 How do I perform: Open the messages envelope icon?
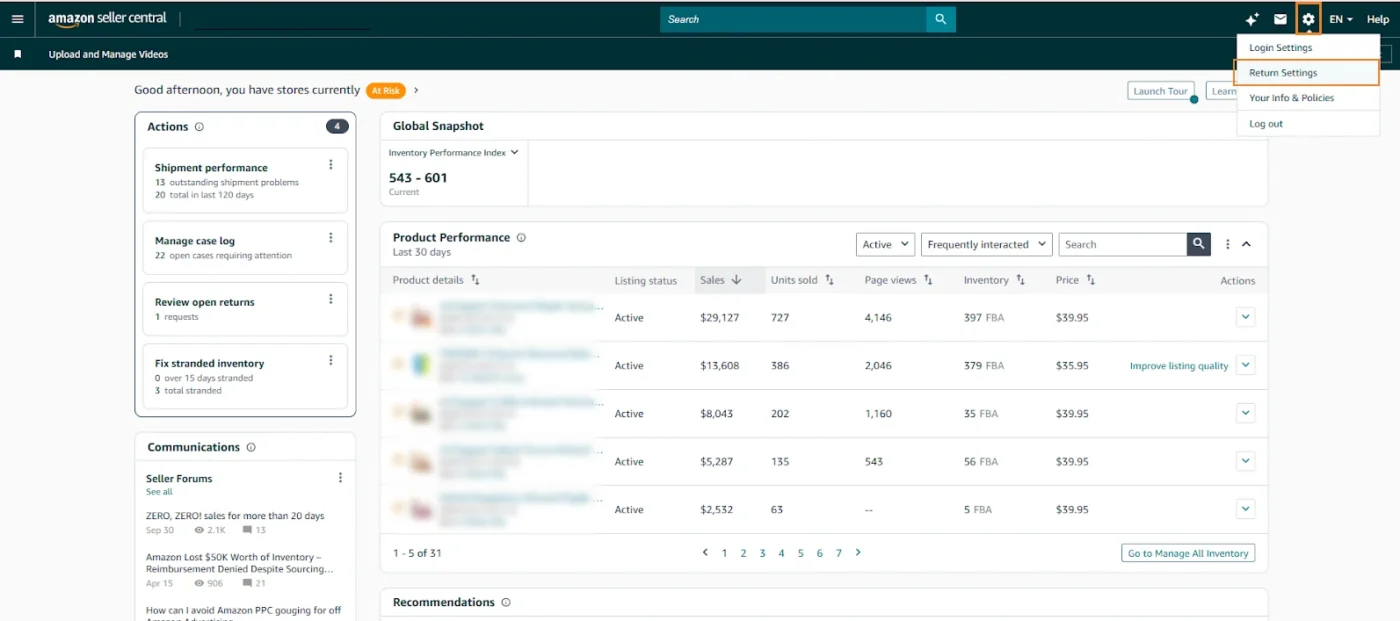1280,19
